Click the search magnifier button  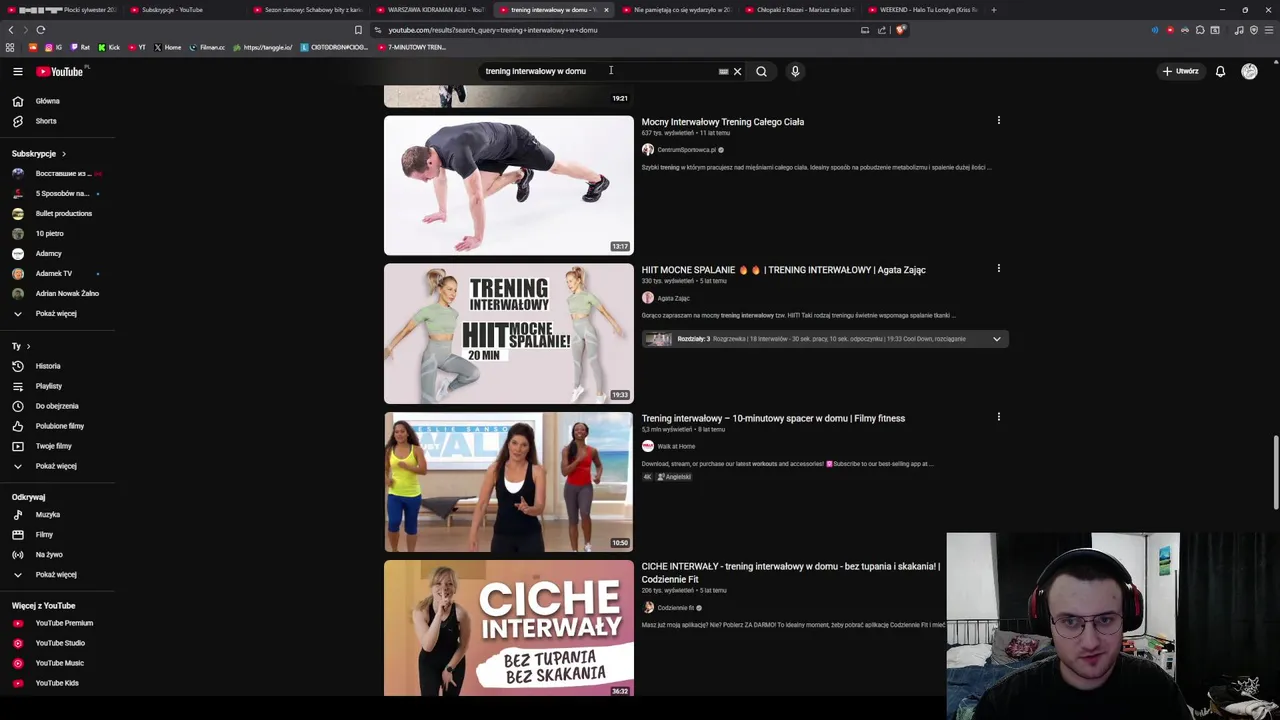pyautogui.click(x=761, y=71)
